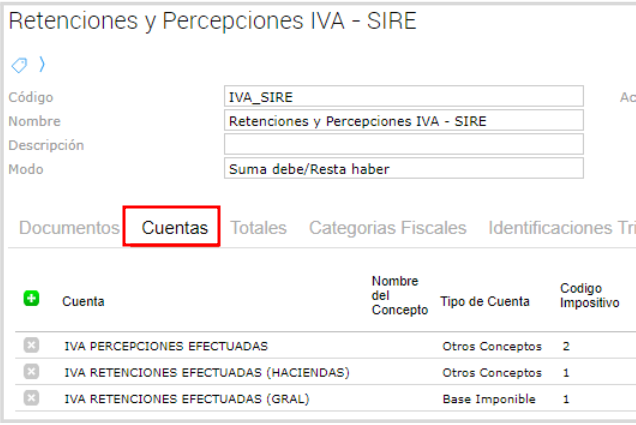Remove the IVA PERCEPCIONES EFECTUADAS row
Image resolution: width=636 pixels, height=425 pixels.
pyautogui.click(x=31, y=346)
